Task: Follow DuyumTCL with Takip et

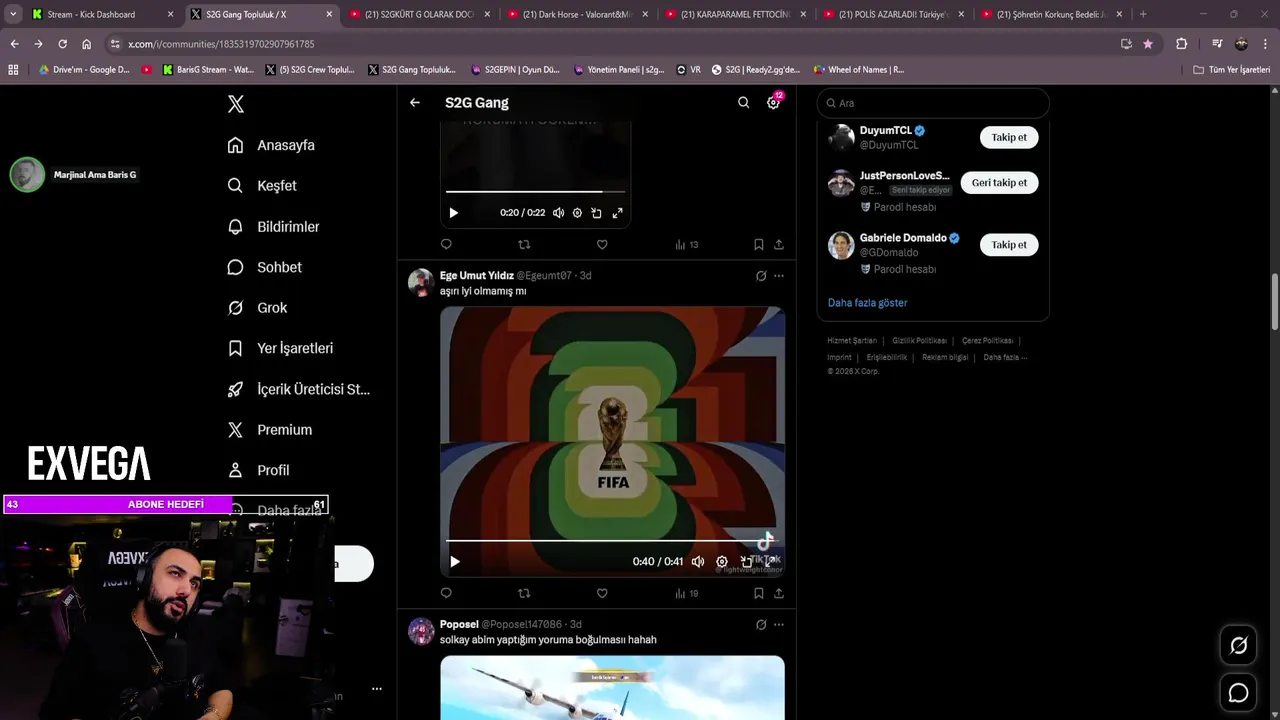Action: click(x=1009, y=137)
